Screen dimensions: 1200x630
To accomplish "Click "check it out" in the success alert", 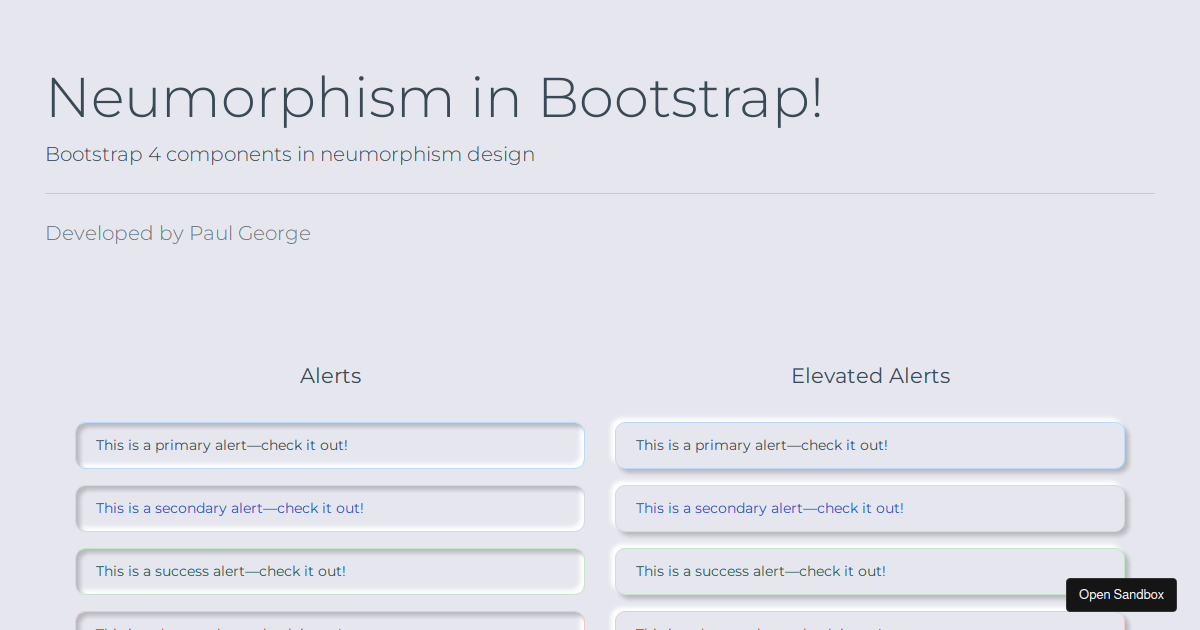I will click(302, 571).
